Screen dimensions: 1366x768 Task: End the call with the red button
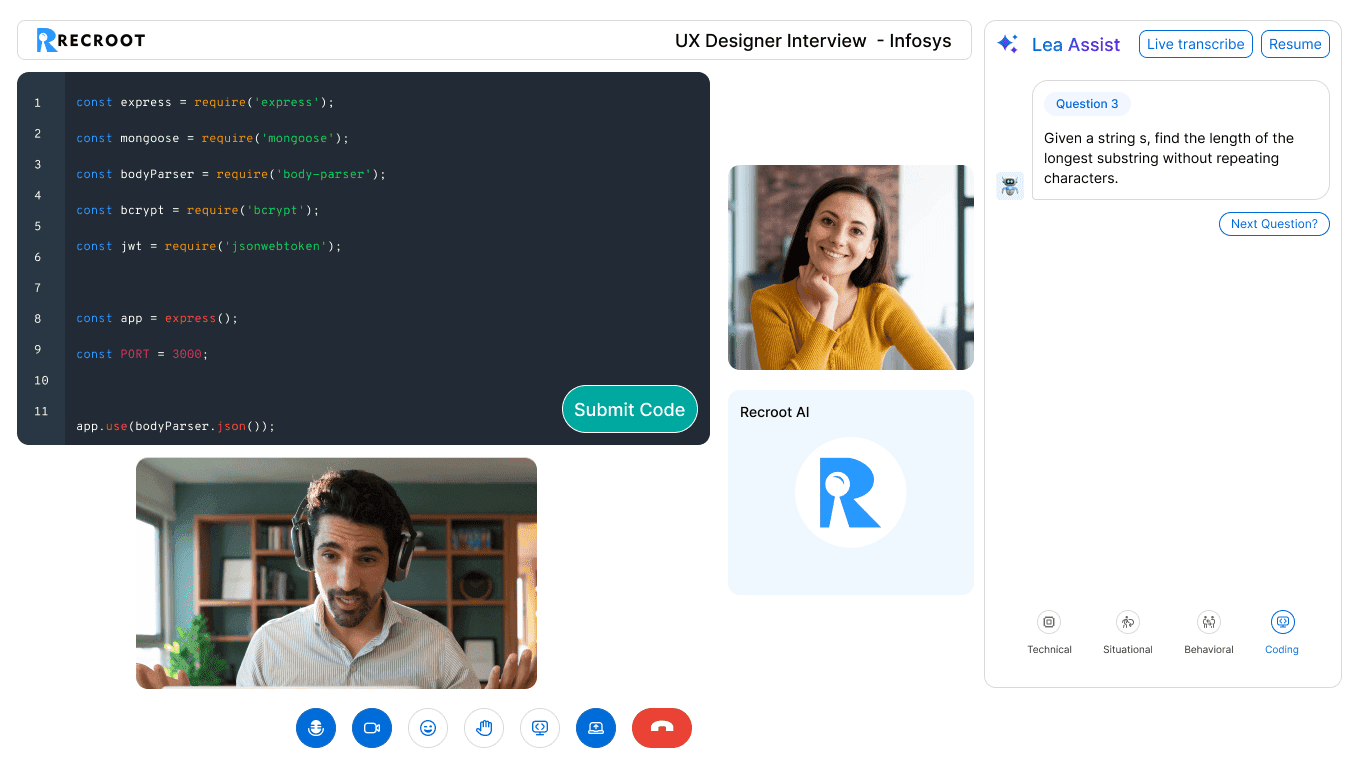(662, 728)
